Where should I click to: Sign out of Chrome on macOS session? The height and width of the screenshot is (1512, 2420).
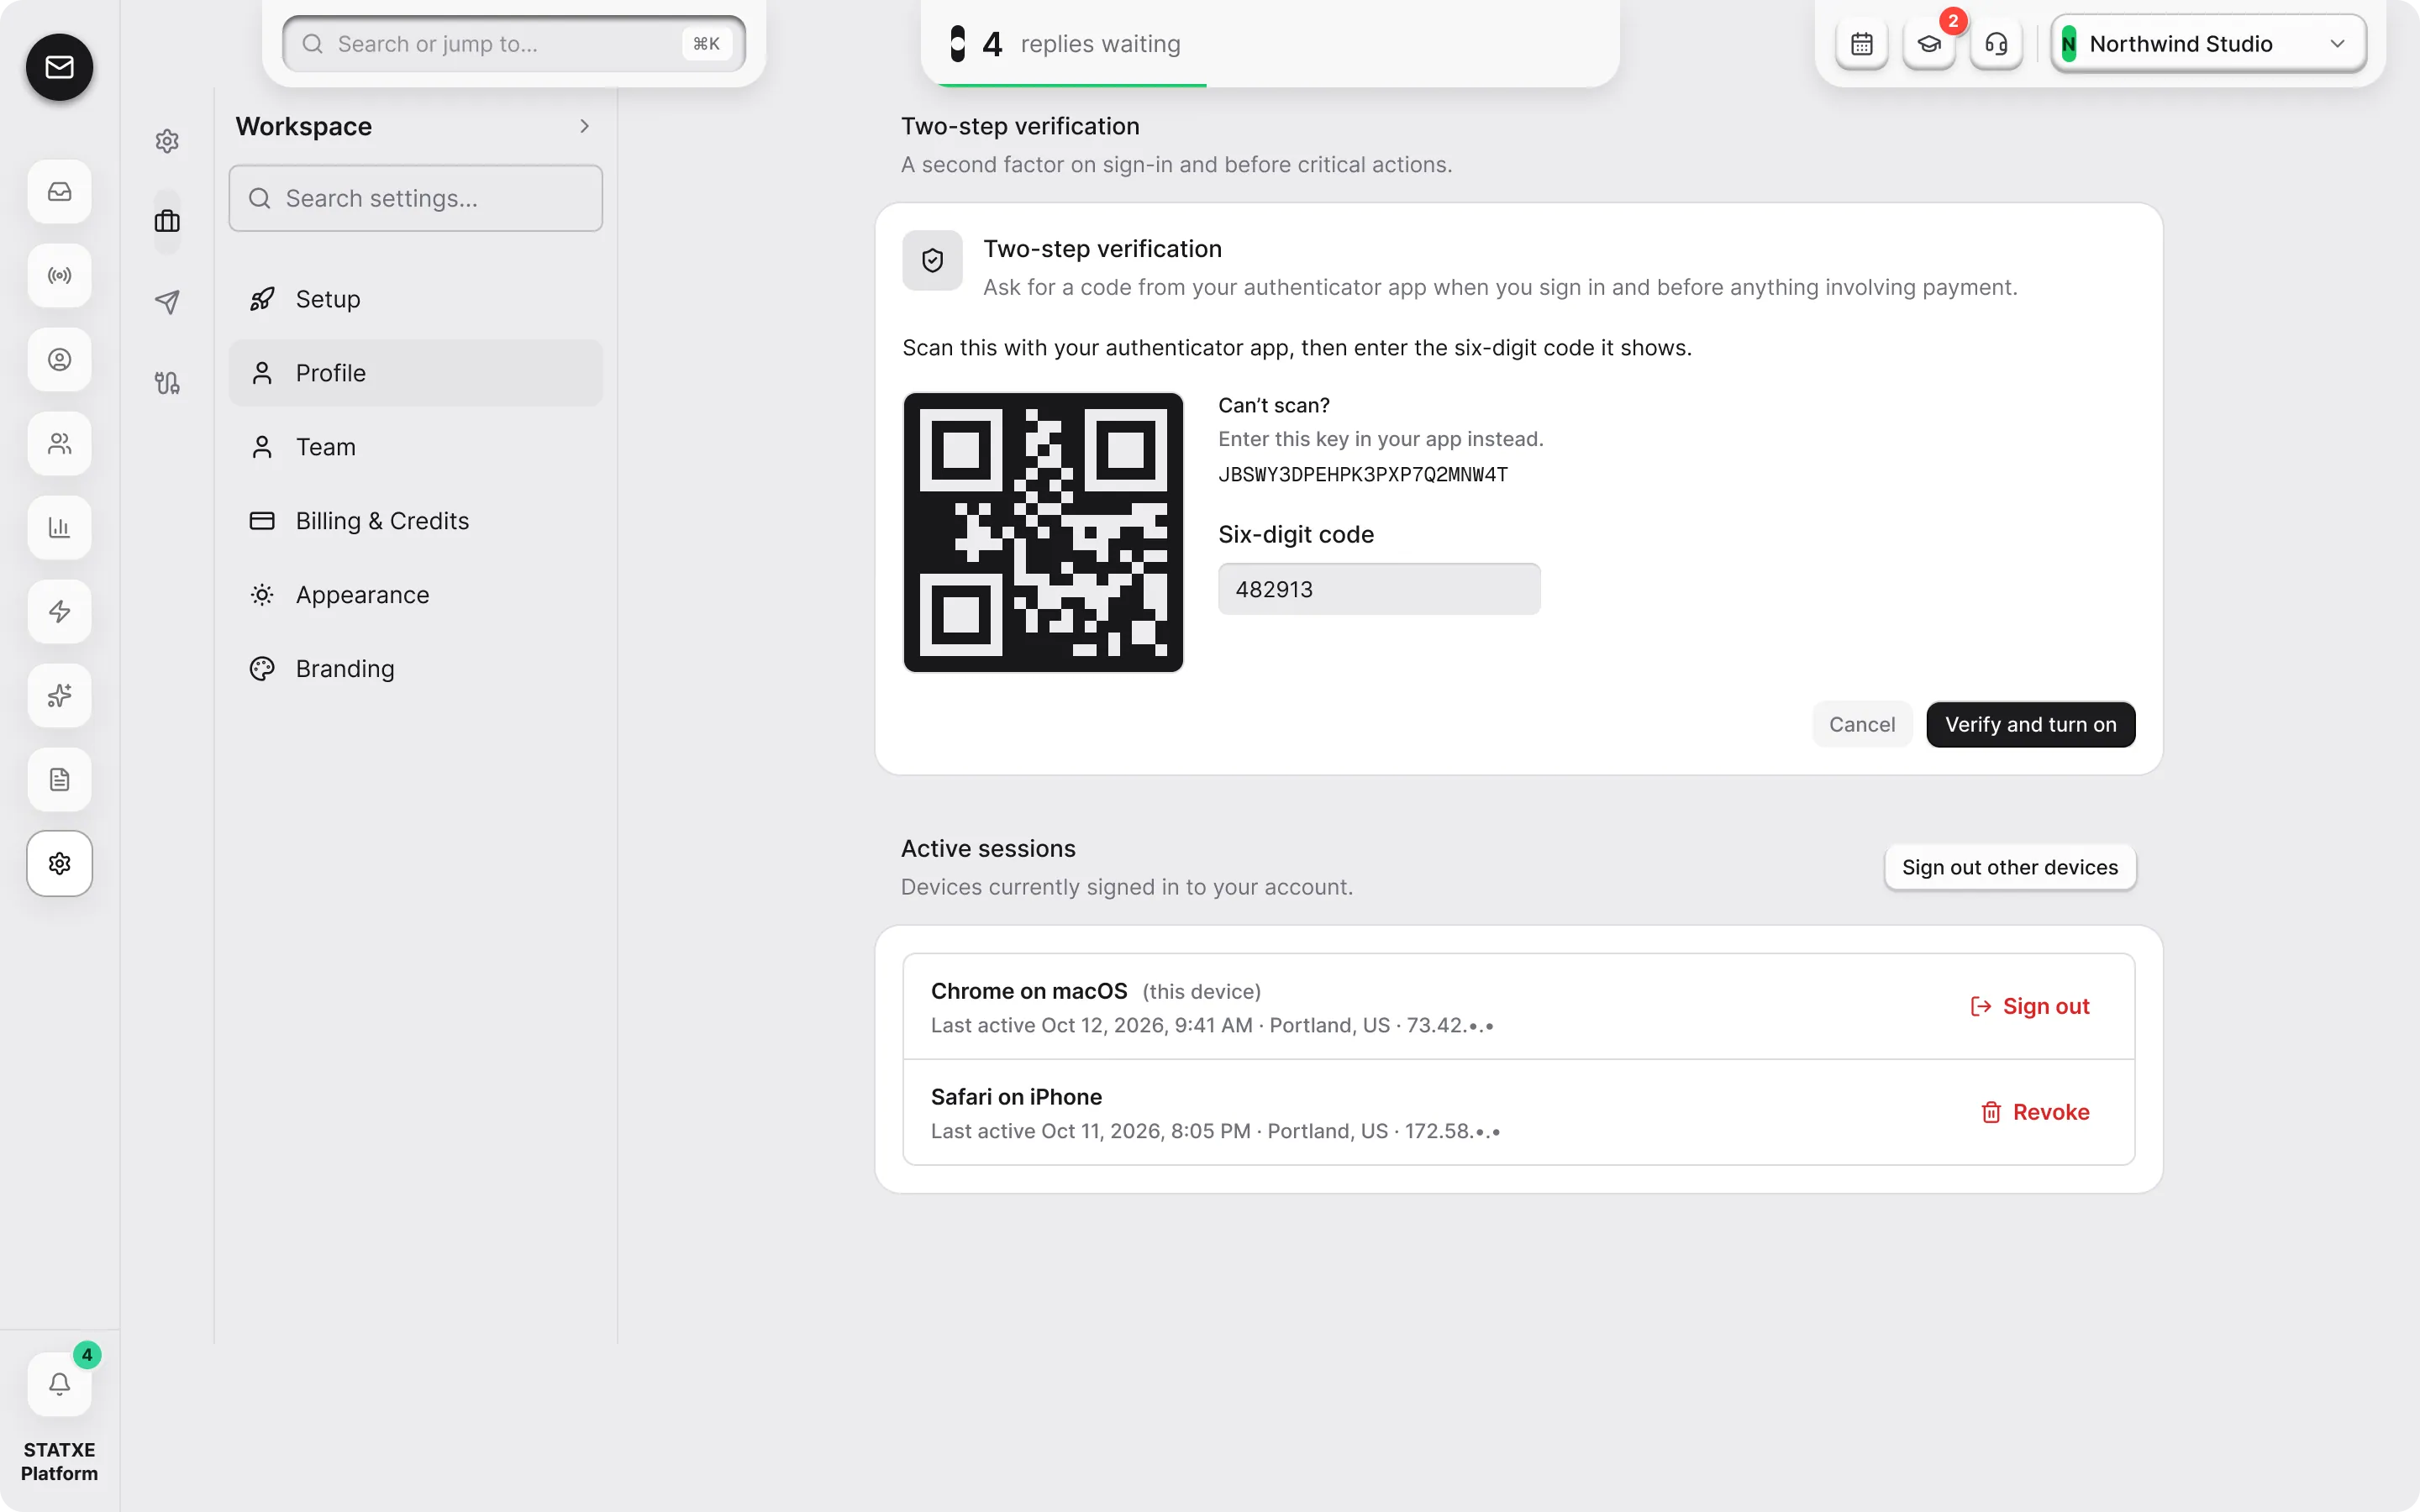pos(2029,1006)
